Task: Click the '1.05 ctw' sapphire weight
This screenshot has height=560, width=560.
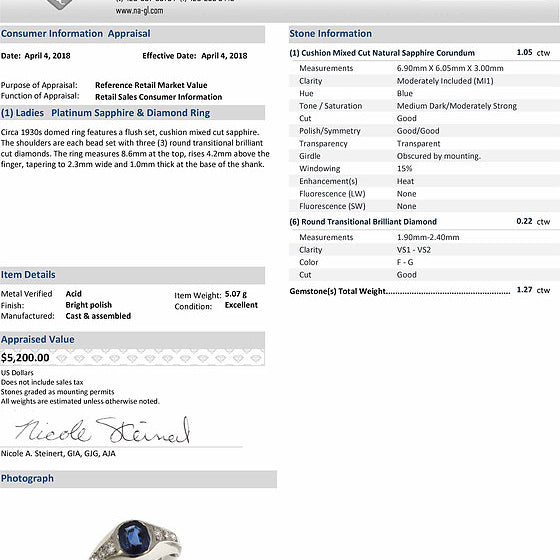Action: point(533,52)
